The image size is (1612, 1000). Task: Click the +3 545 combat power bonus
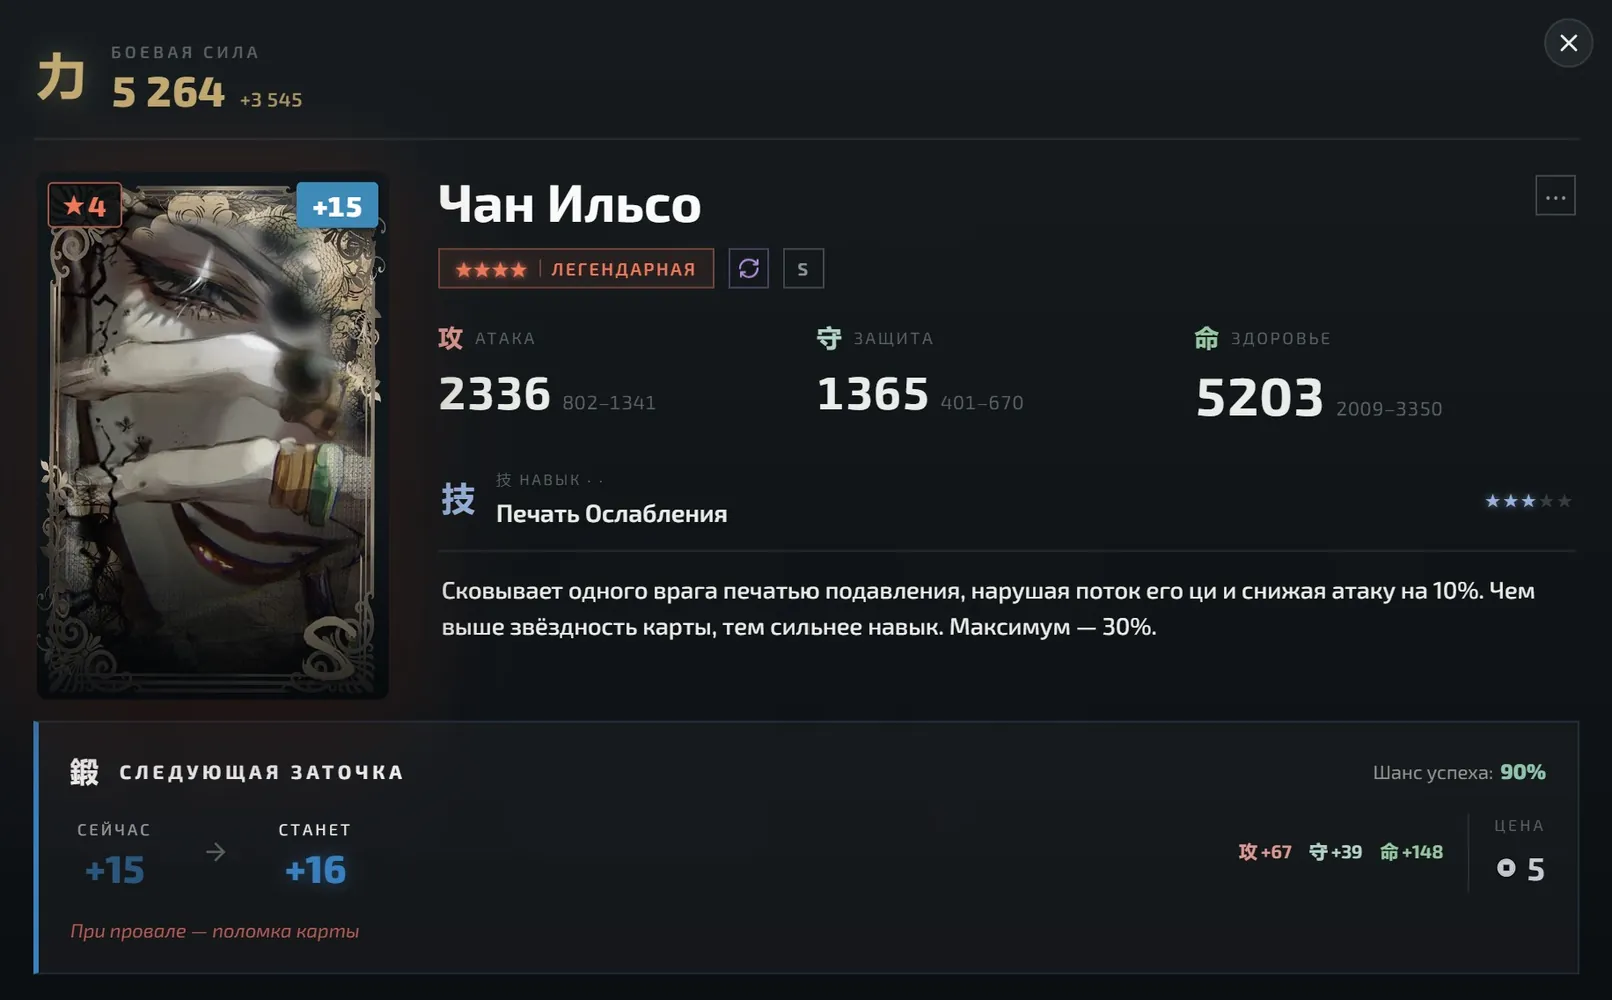(x=271, y=100)
